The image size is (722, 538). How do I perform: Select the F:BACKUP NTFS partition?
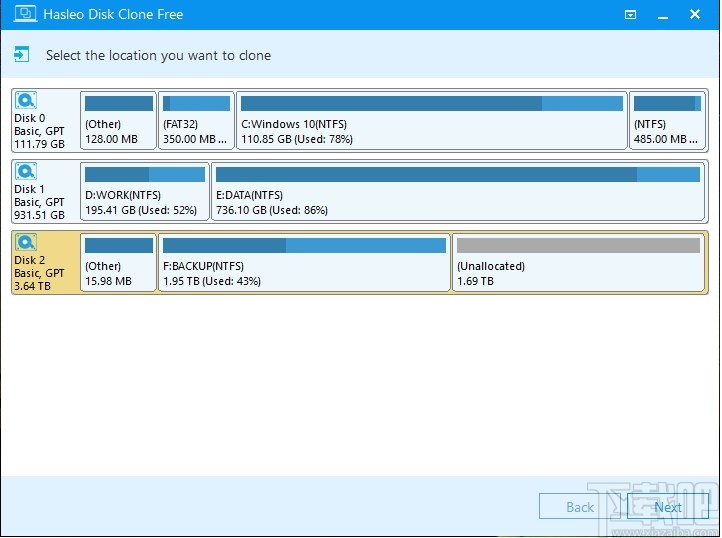point(304,262)
